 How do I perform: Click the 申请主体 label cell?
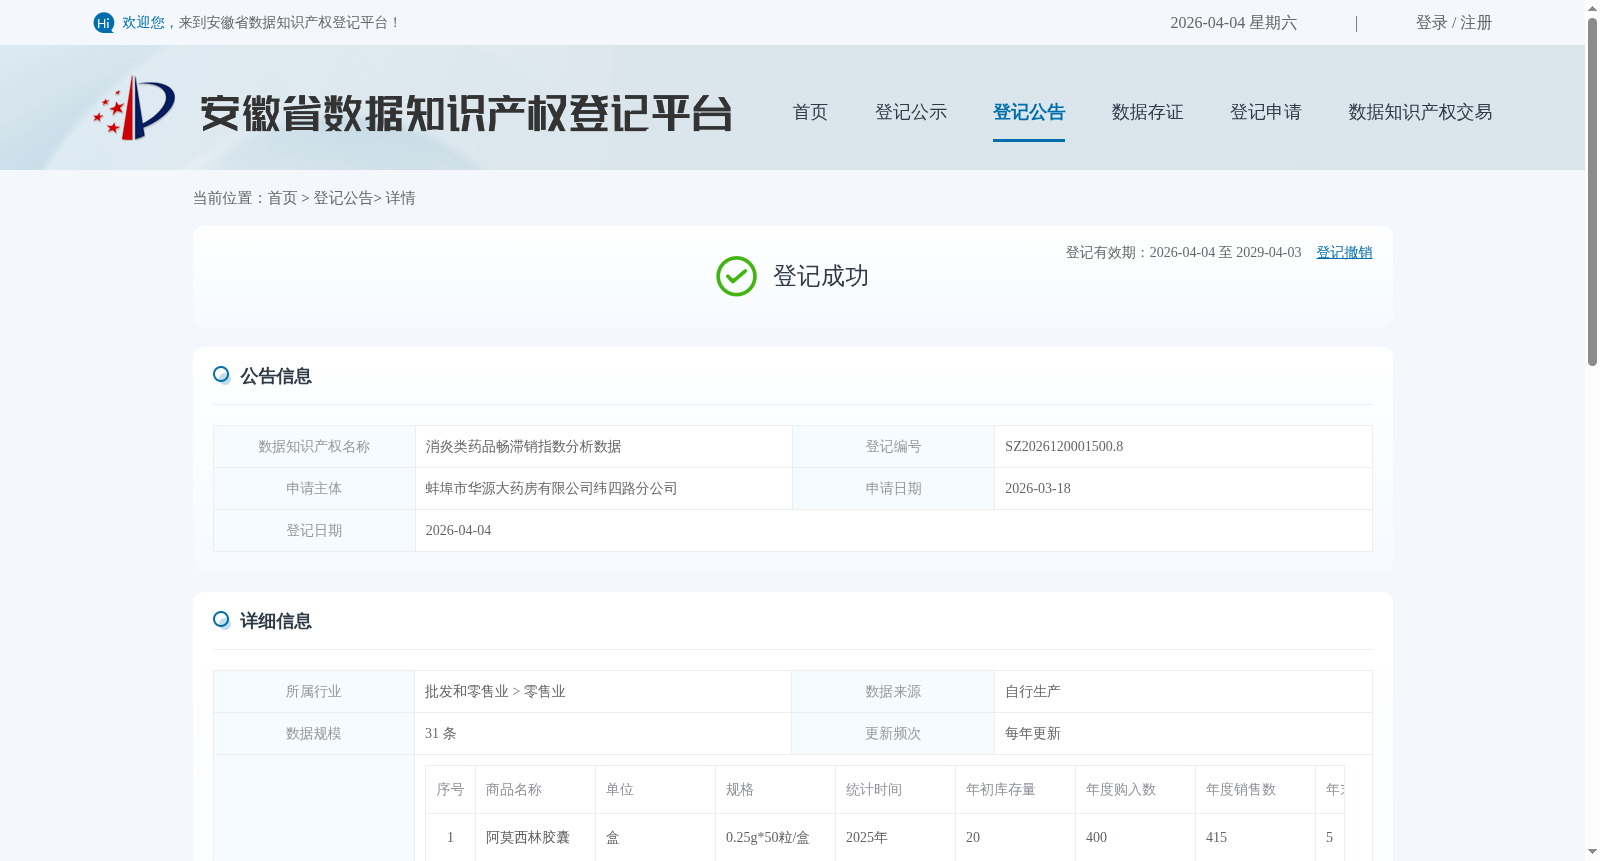click(x=314, y=488)
